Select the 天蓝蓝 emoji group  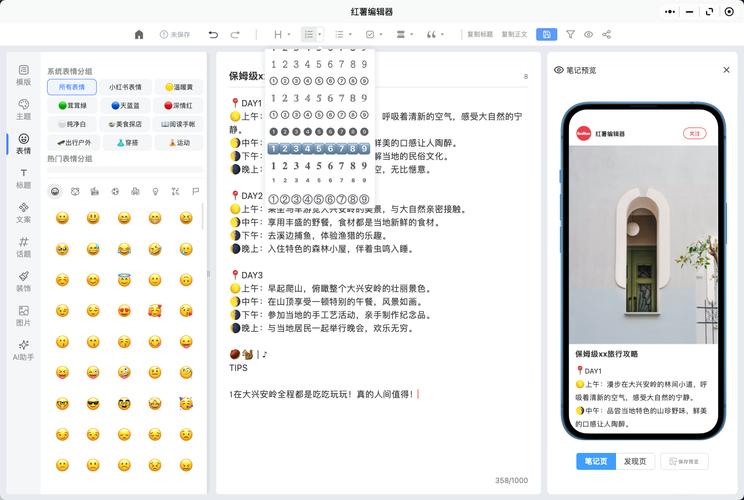pos(125,105)
